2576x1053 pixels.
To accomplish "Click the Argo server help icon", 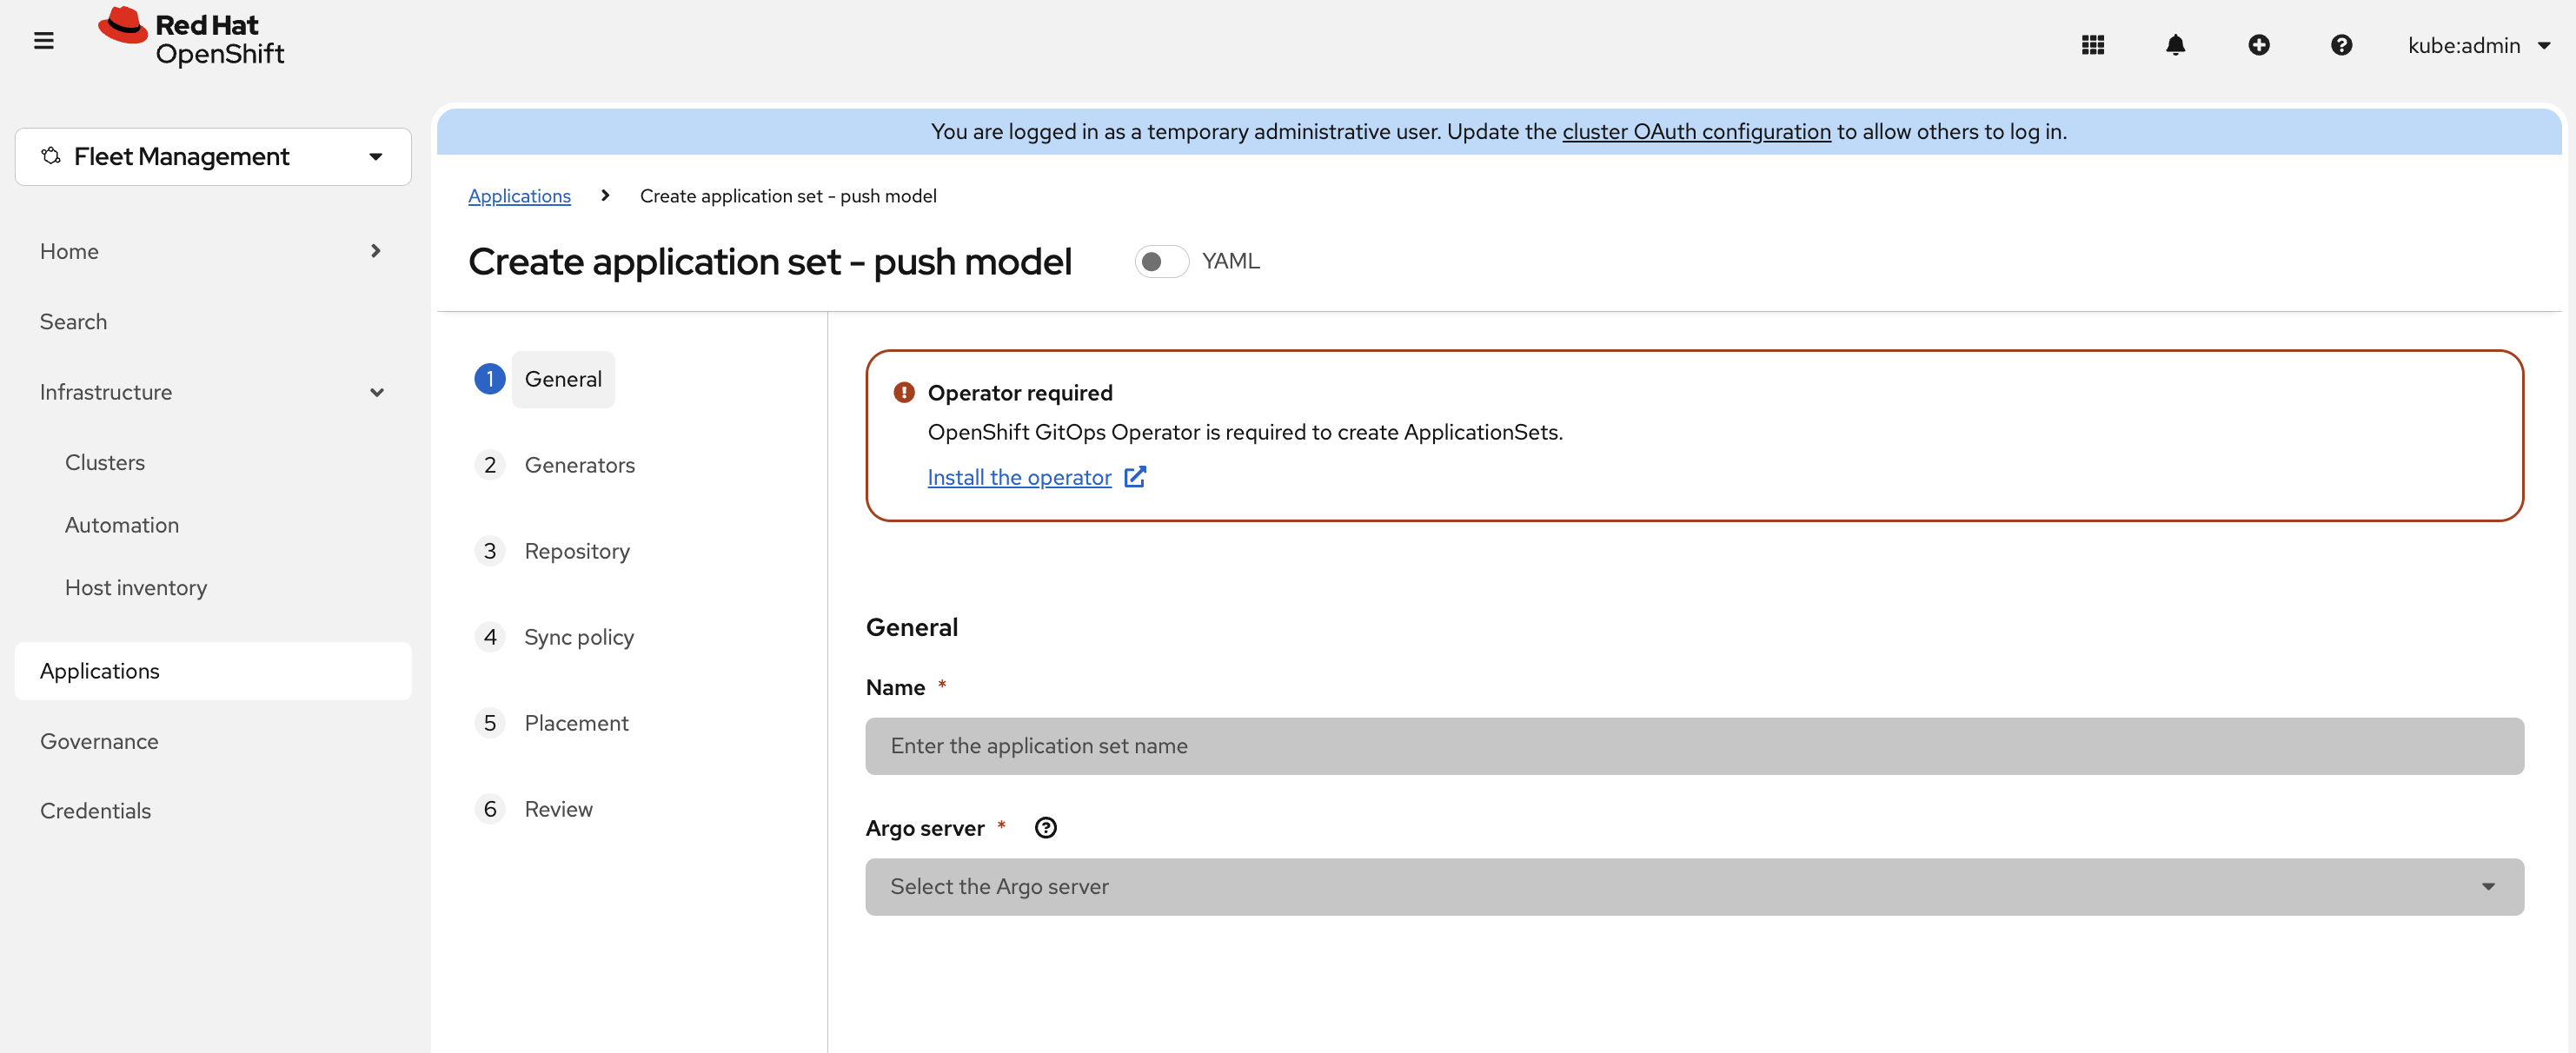I will coord(1045,828).
